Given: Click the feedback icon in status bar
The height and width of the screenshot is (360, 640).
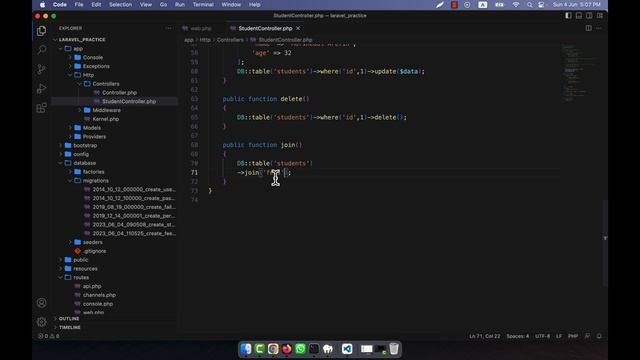Looking at the screenshot, I should (x=587, y=336).
